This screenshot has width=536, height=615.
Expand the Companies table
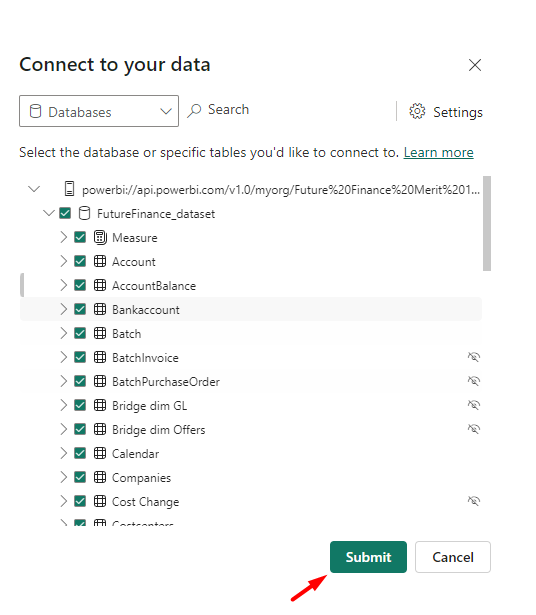pyautogui.click(x=64, y=477)
